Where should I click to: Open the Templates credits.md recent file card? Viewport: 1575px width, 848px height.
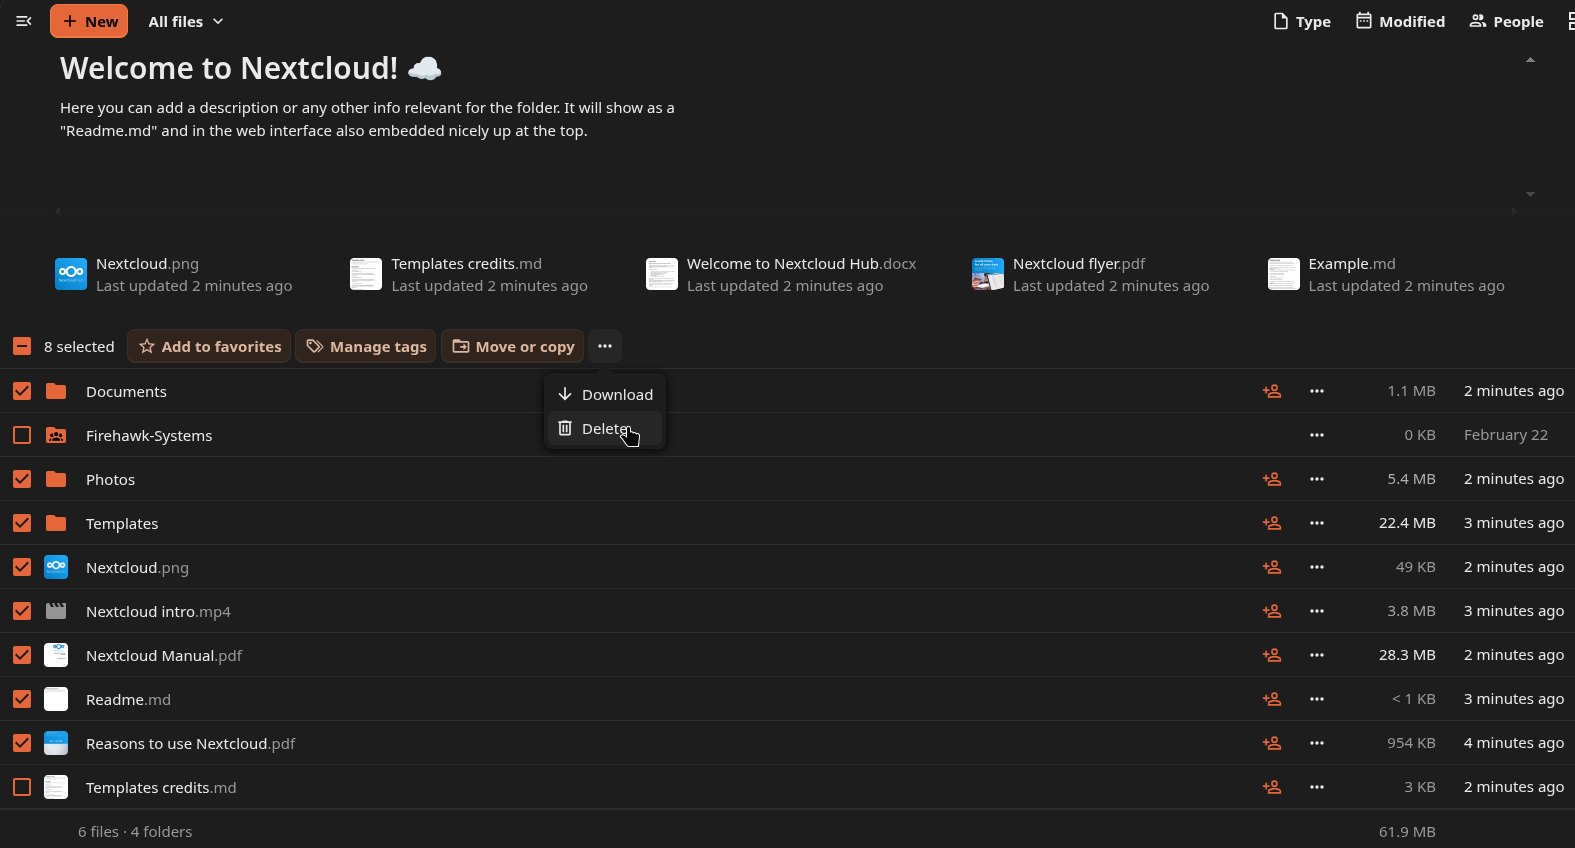coord(470,275)
